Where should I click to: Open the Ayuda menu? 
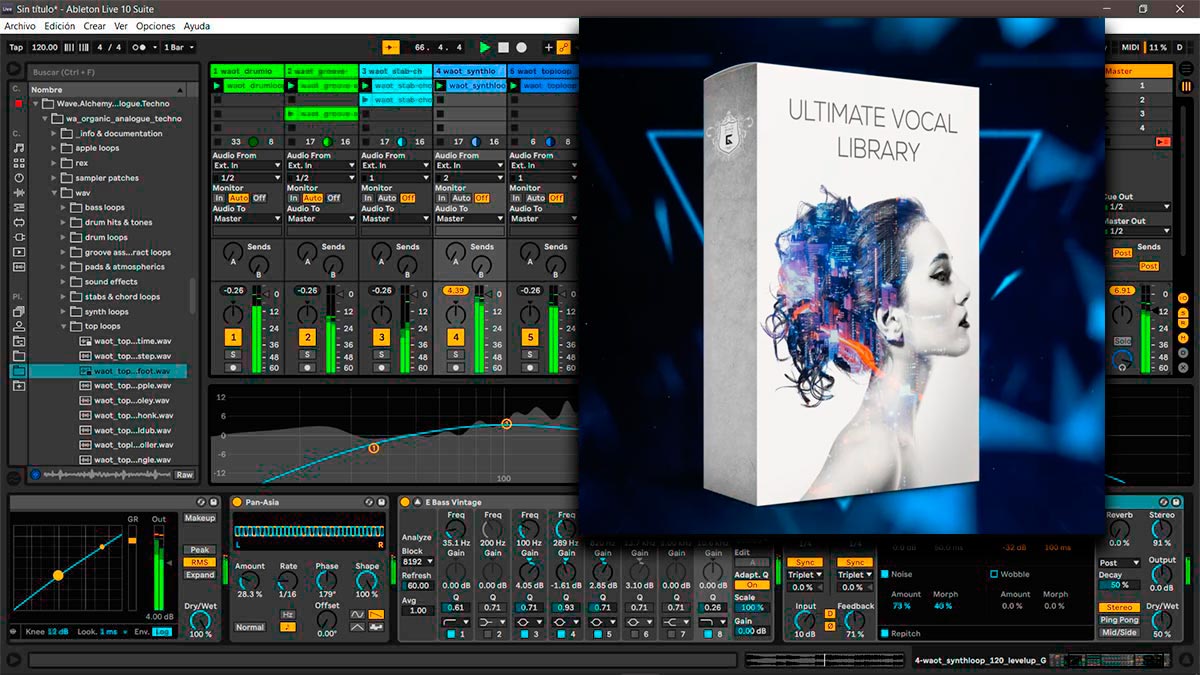[197, 26]
